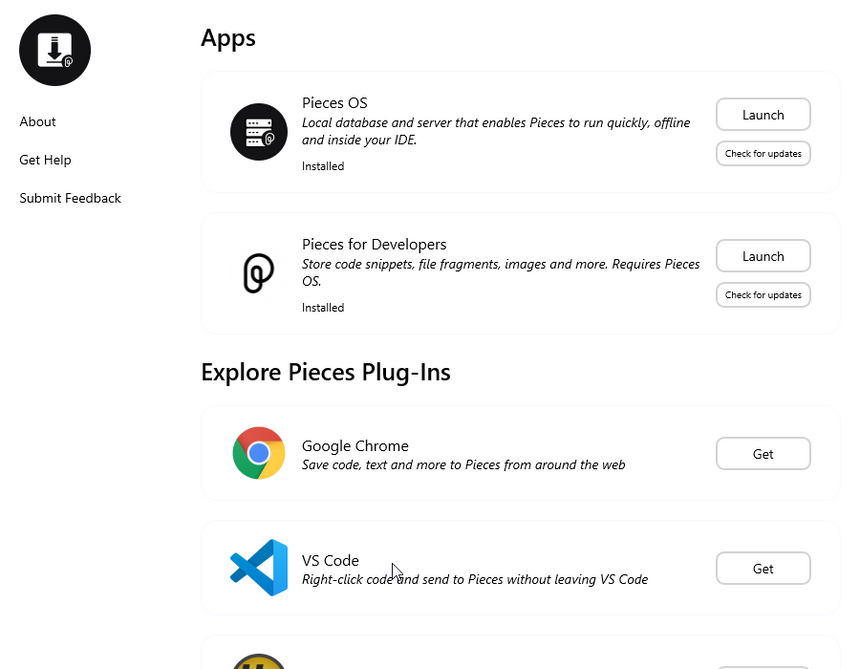Launch Pieces for Developers
Viewport: 860px width, 669px height.
coord(763,255)
